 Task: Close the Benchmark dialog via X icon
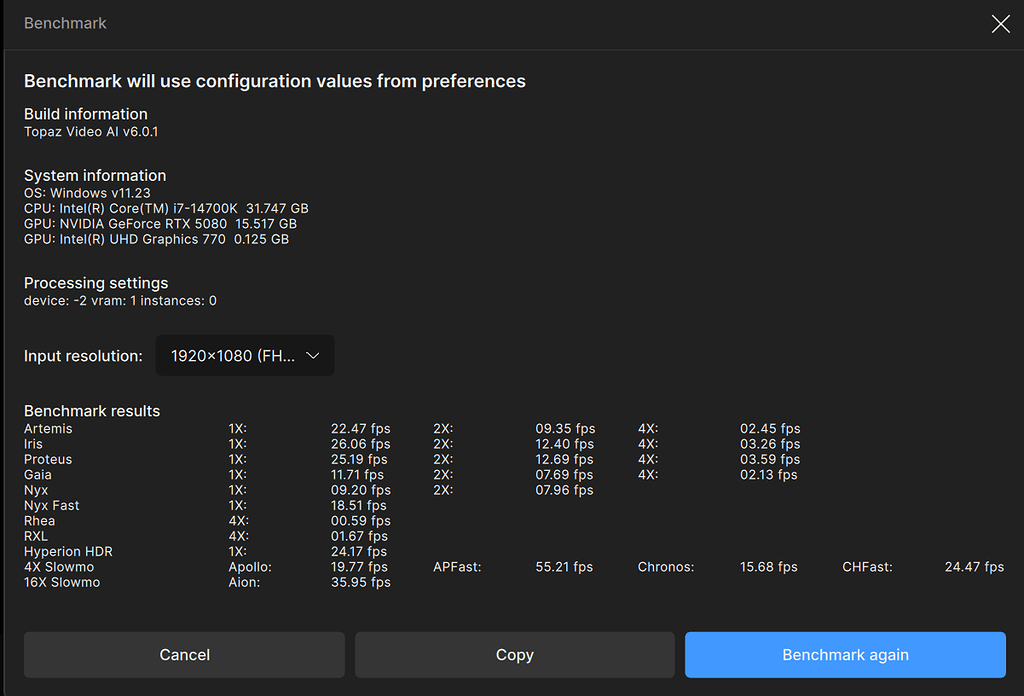point(1000,23)
